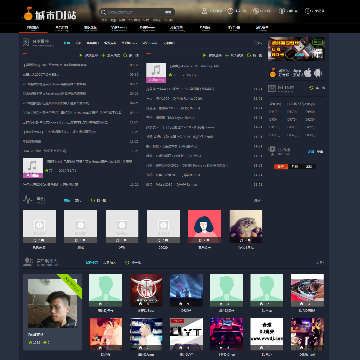The image size is (360, 360).
Task: Click the Android app download icon
Action: click(x=318, y=72)
